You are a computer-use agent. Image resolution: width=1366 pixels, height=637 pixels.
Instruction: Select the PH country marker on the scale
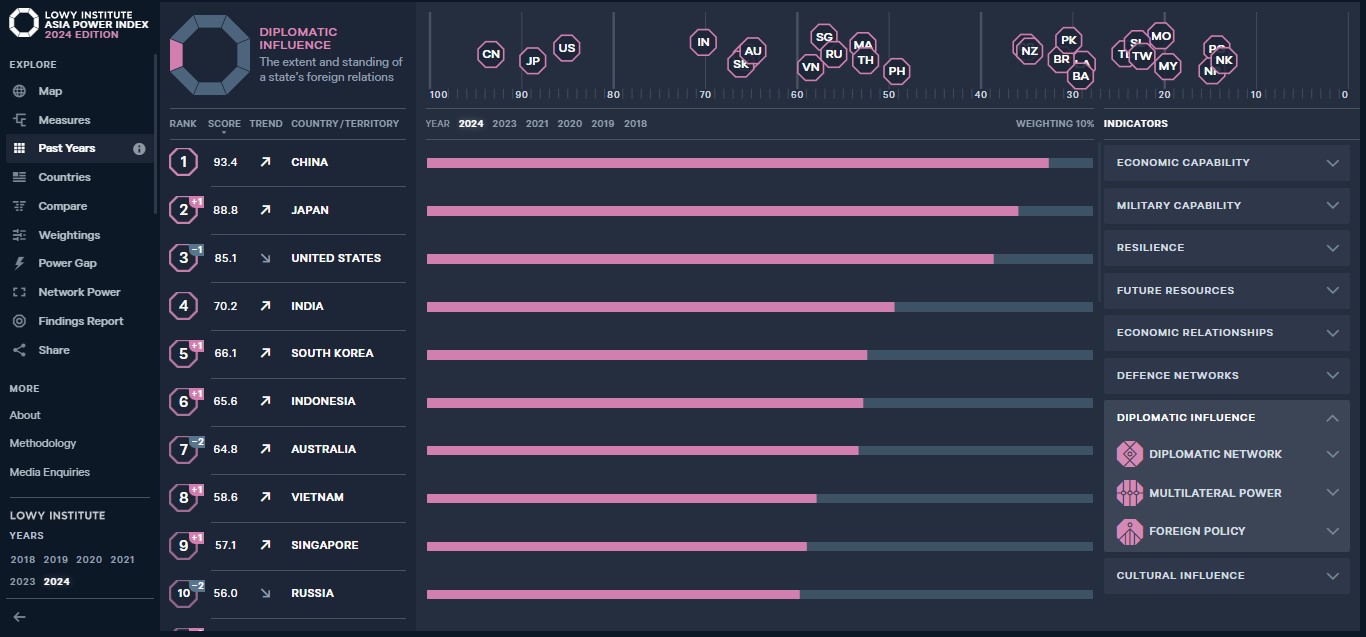click(x=897, y=71)
